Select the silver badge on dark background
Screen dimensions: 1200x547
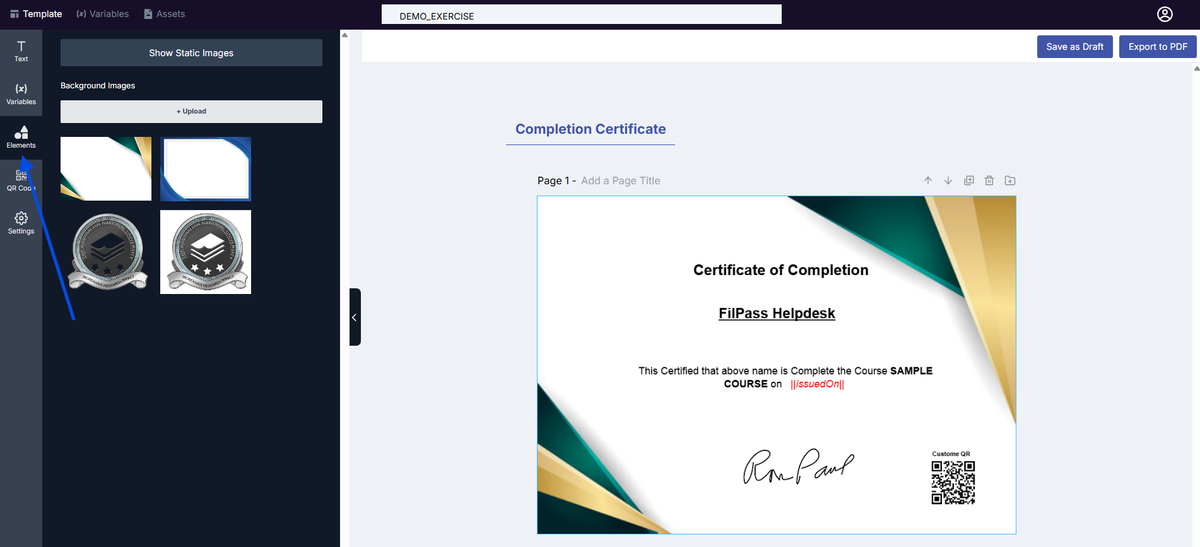(106, 252)
